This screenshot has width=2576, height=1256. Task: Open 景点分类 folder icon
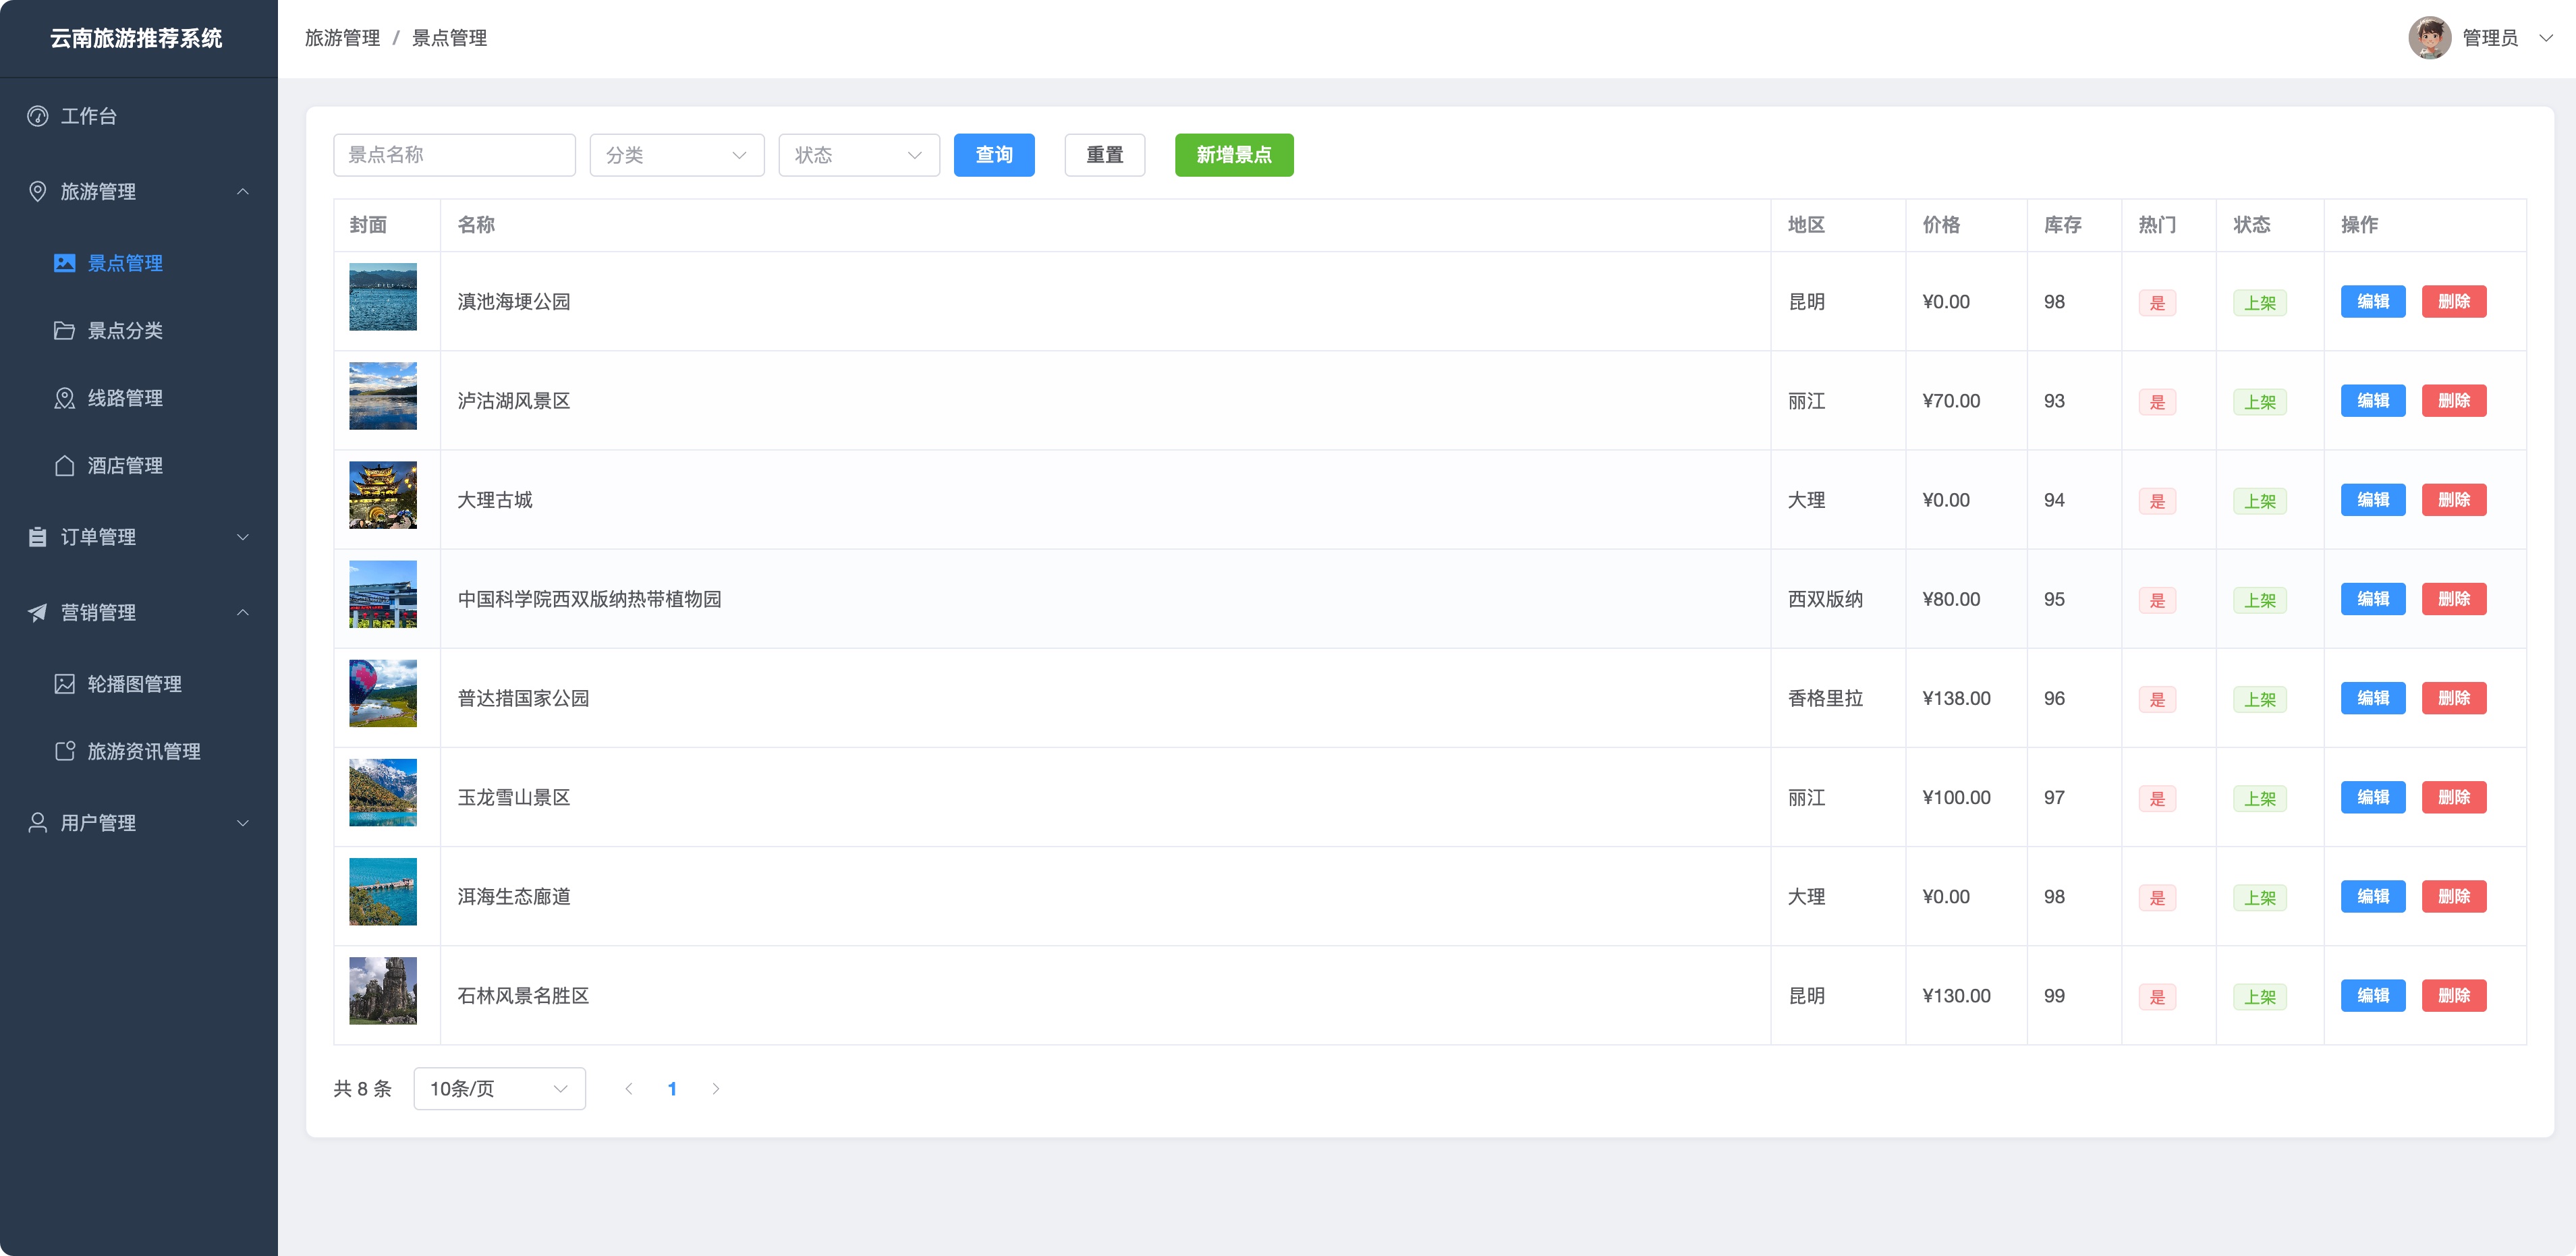tap(64, 331)
